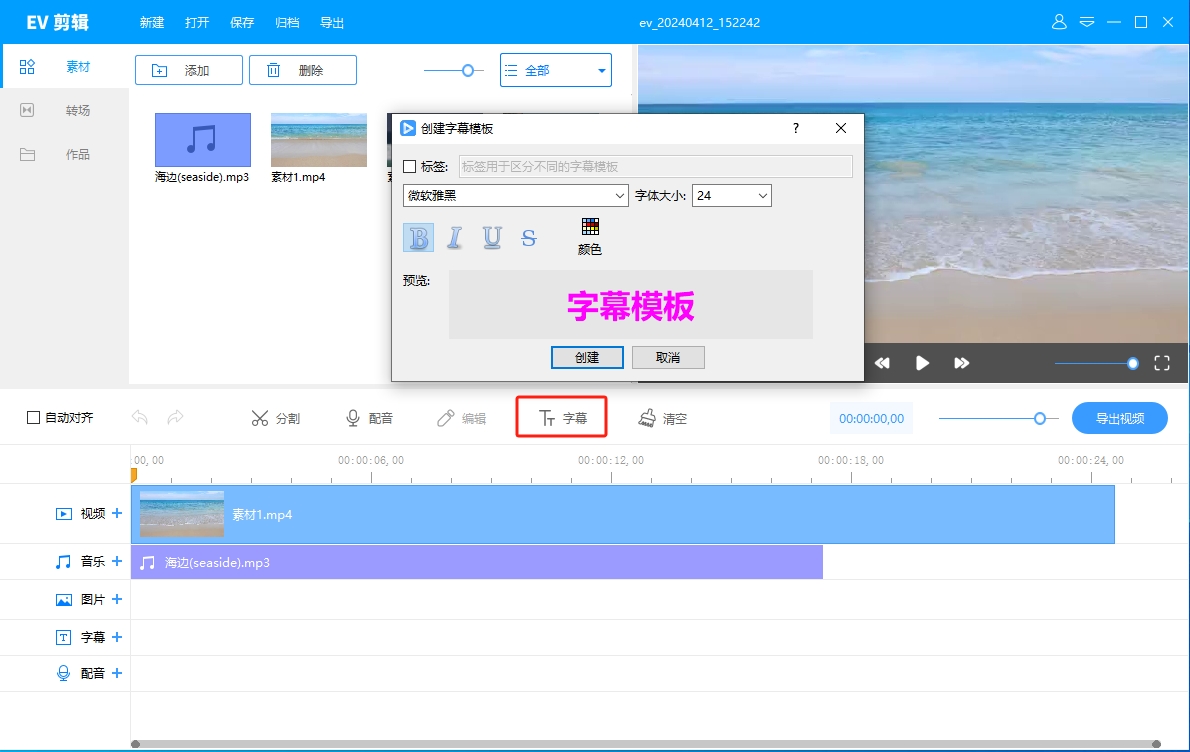Image resolution: width=1190 pixels, height=752 pixels.
Task: Select the 编辑 edit tool
Action: [x=461, y=418]
